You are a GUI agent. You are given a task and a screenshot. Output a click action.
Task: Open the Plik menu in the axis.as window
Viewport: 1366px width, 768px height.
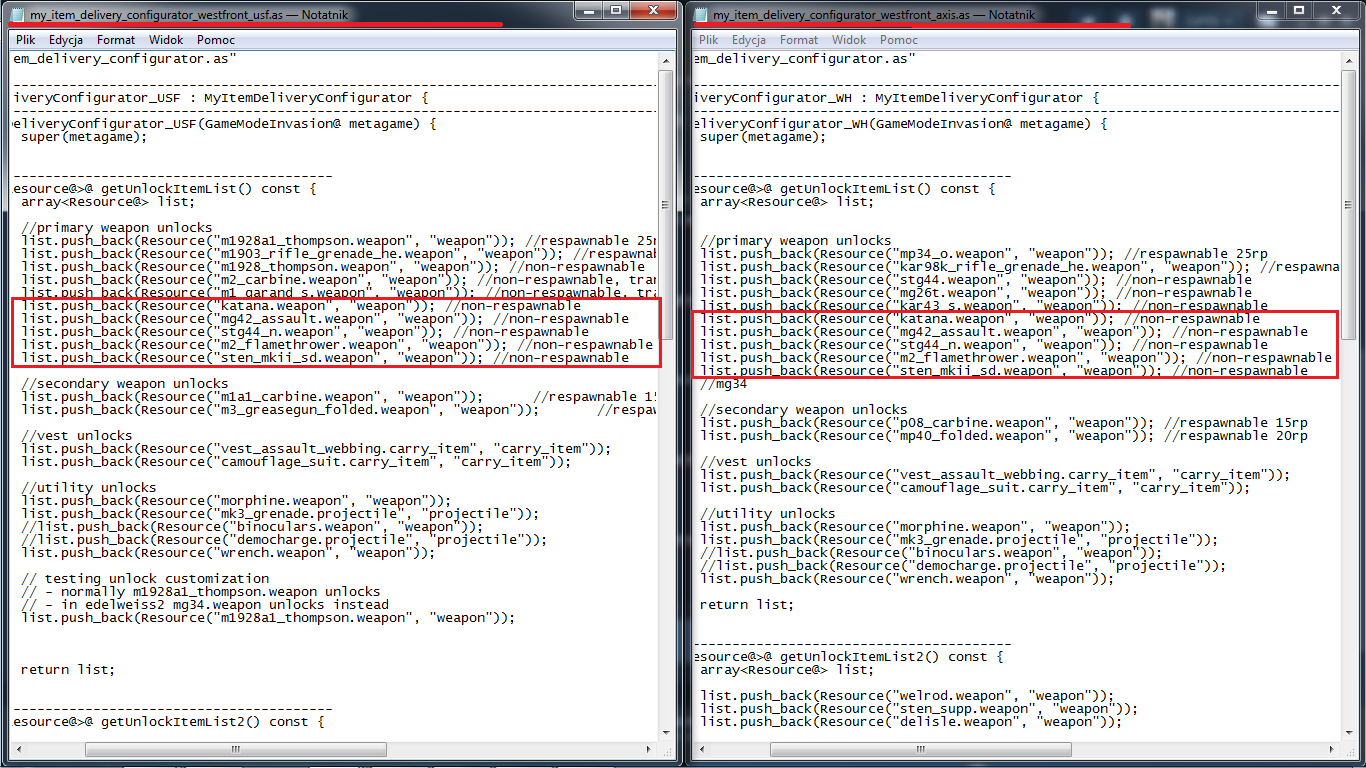[708, 40]
